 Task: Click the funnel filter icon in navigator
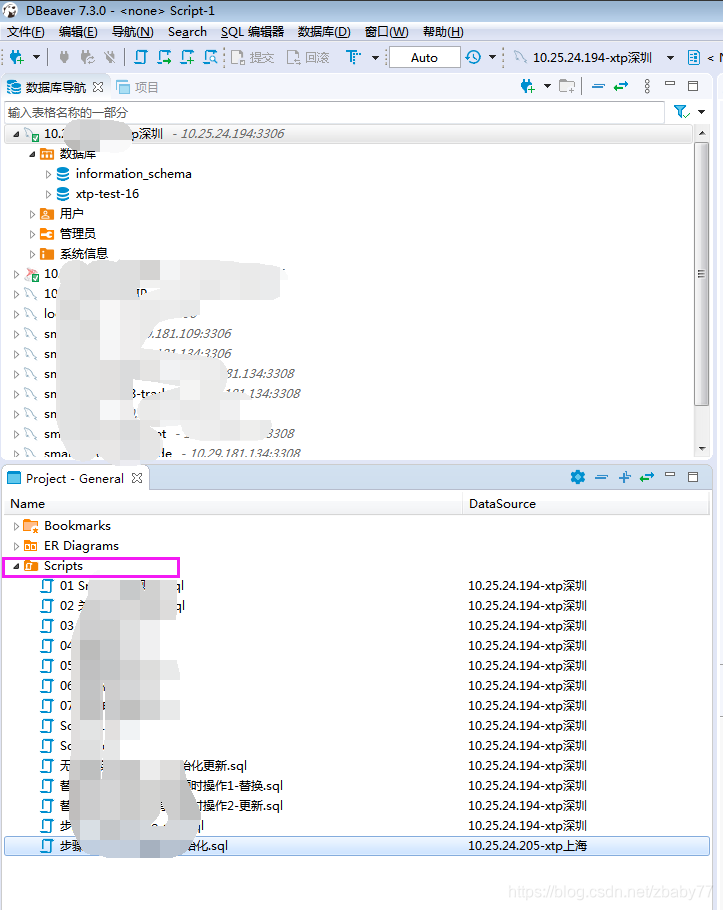[681, 111]
